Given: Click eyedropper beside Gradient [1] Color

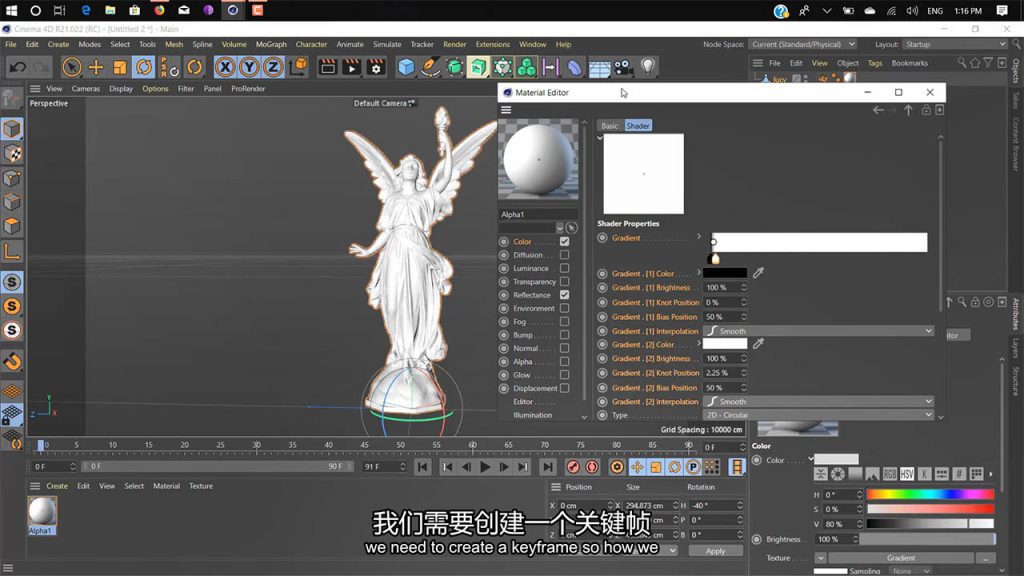Looking at the screenshot, I should pyautogui.click(x=758, y=273).
